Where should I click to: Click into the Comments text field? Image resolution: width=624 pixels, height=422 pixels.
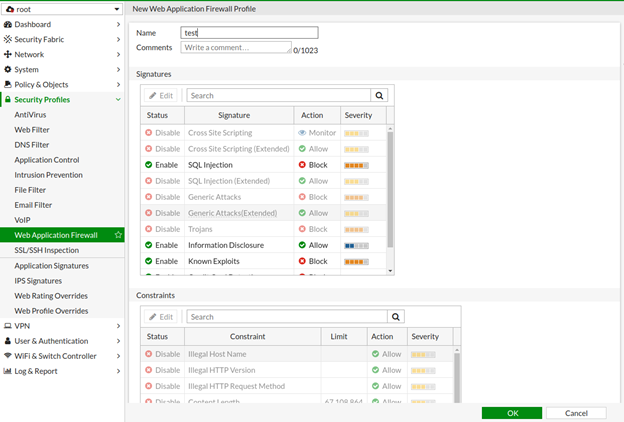237,47
